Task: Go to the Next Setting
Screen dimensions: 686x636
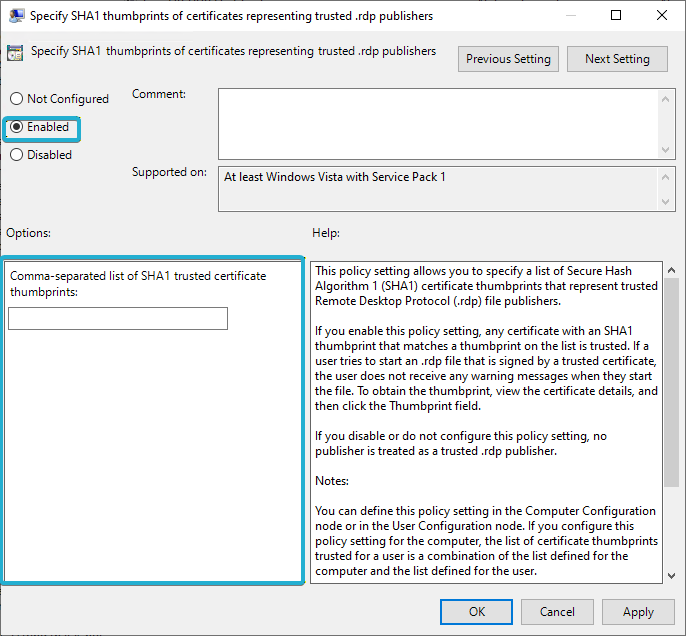Action: click(x=617, y=59)
